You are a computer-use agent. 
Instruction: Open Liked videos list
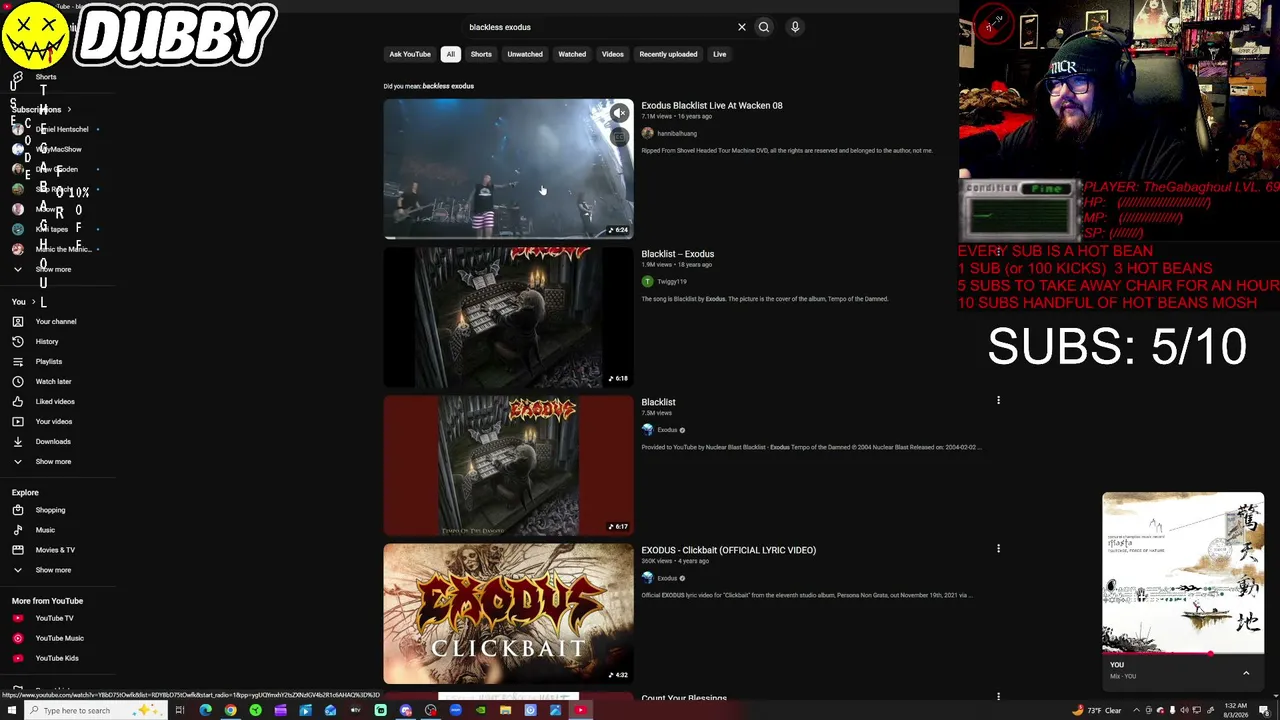click(55, 402)
